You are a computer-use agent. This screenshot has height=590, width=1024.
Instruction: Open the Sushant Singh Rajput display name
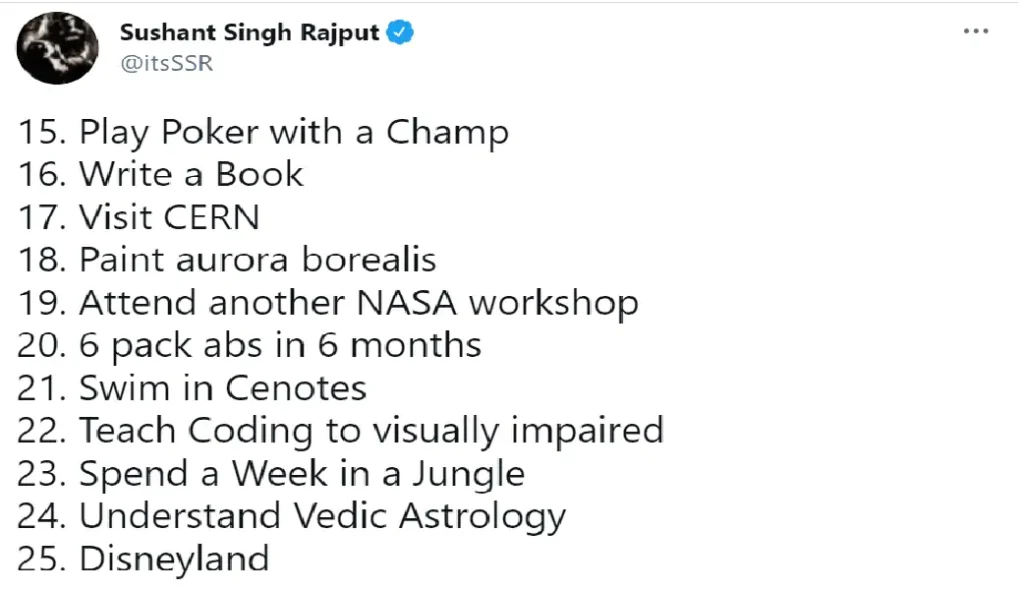(x=249, y=32)
